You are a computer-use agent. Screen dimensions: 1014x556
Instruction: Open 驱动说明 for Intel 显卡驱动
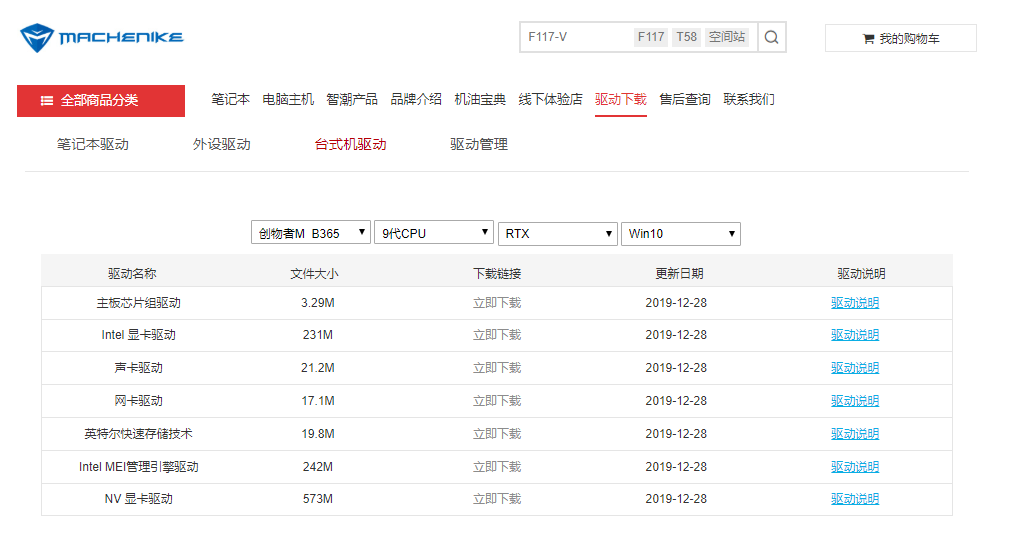click(x=855, y=335)
